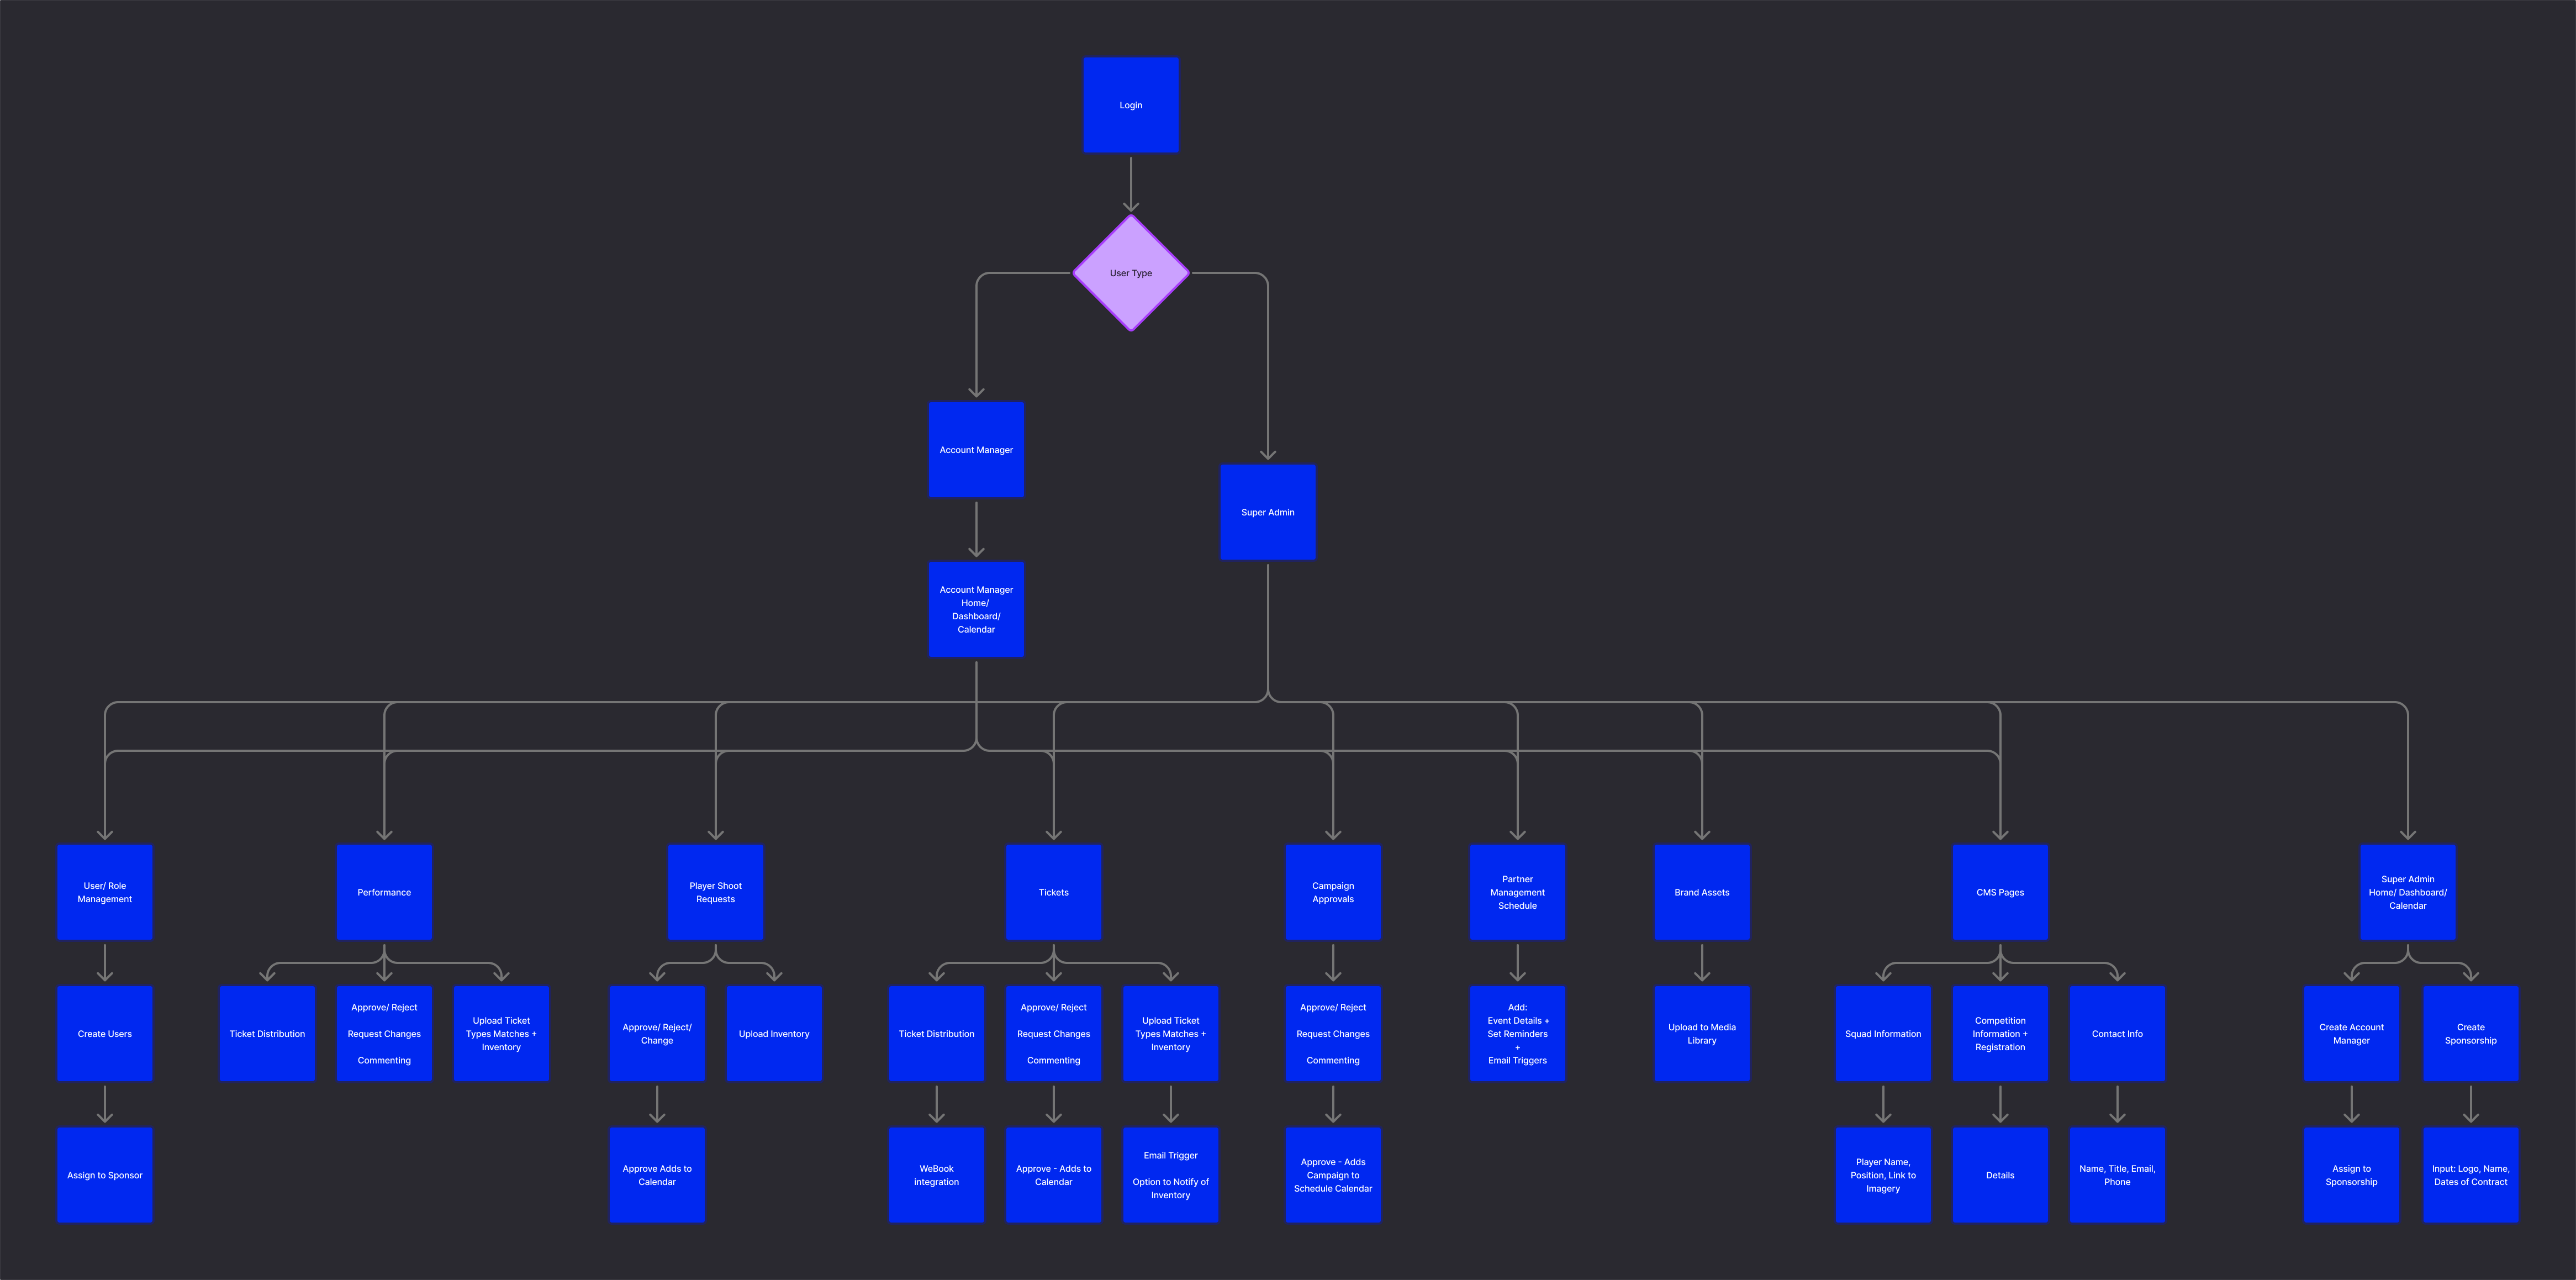The width and height of the screenshot is (2576, 1280).
Task: Click the Email Trigger notify inventory node
Action: (1170, 1175)
